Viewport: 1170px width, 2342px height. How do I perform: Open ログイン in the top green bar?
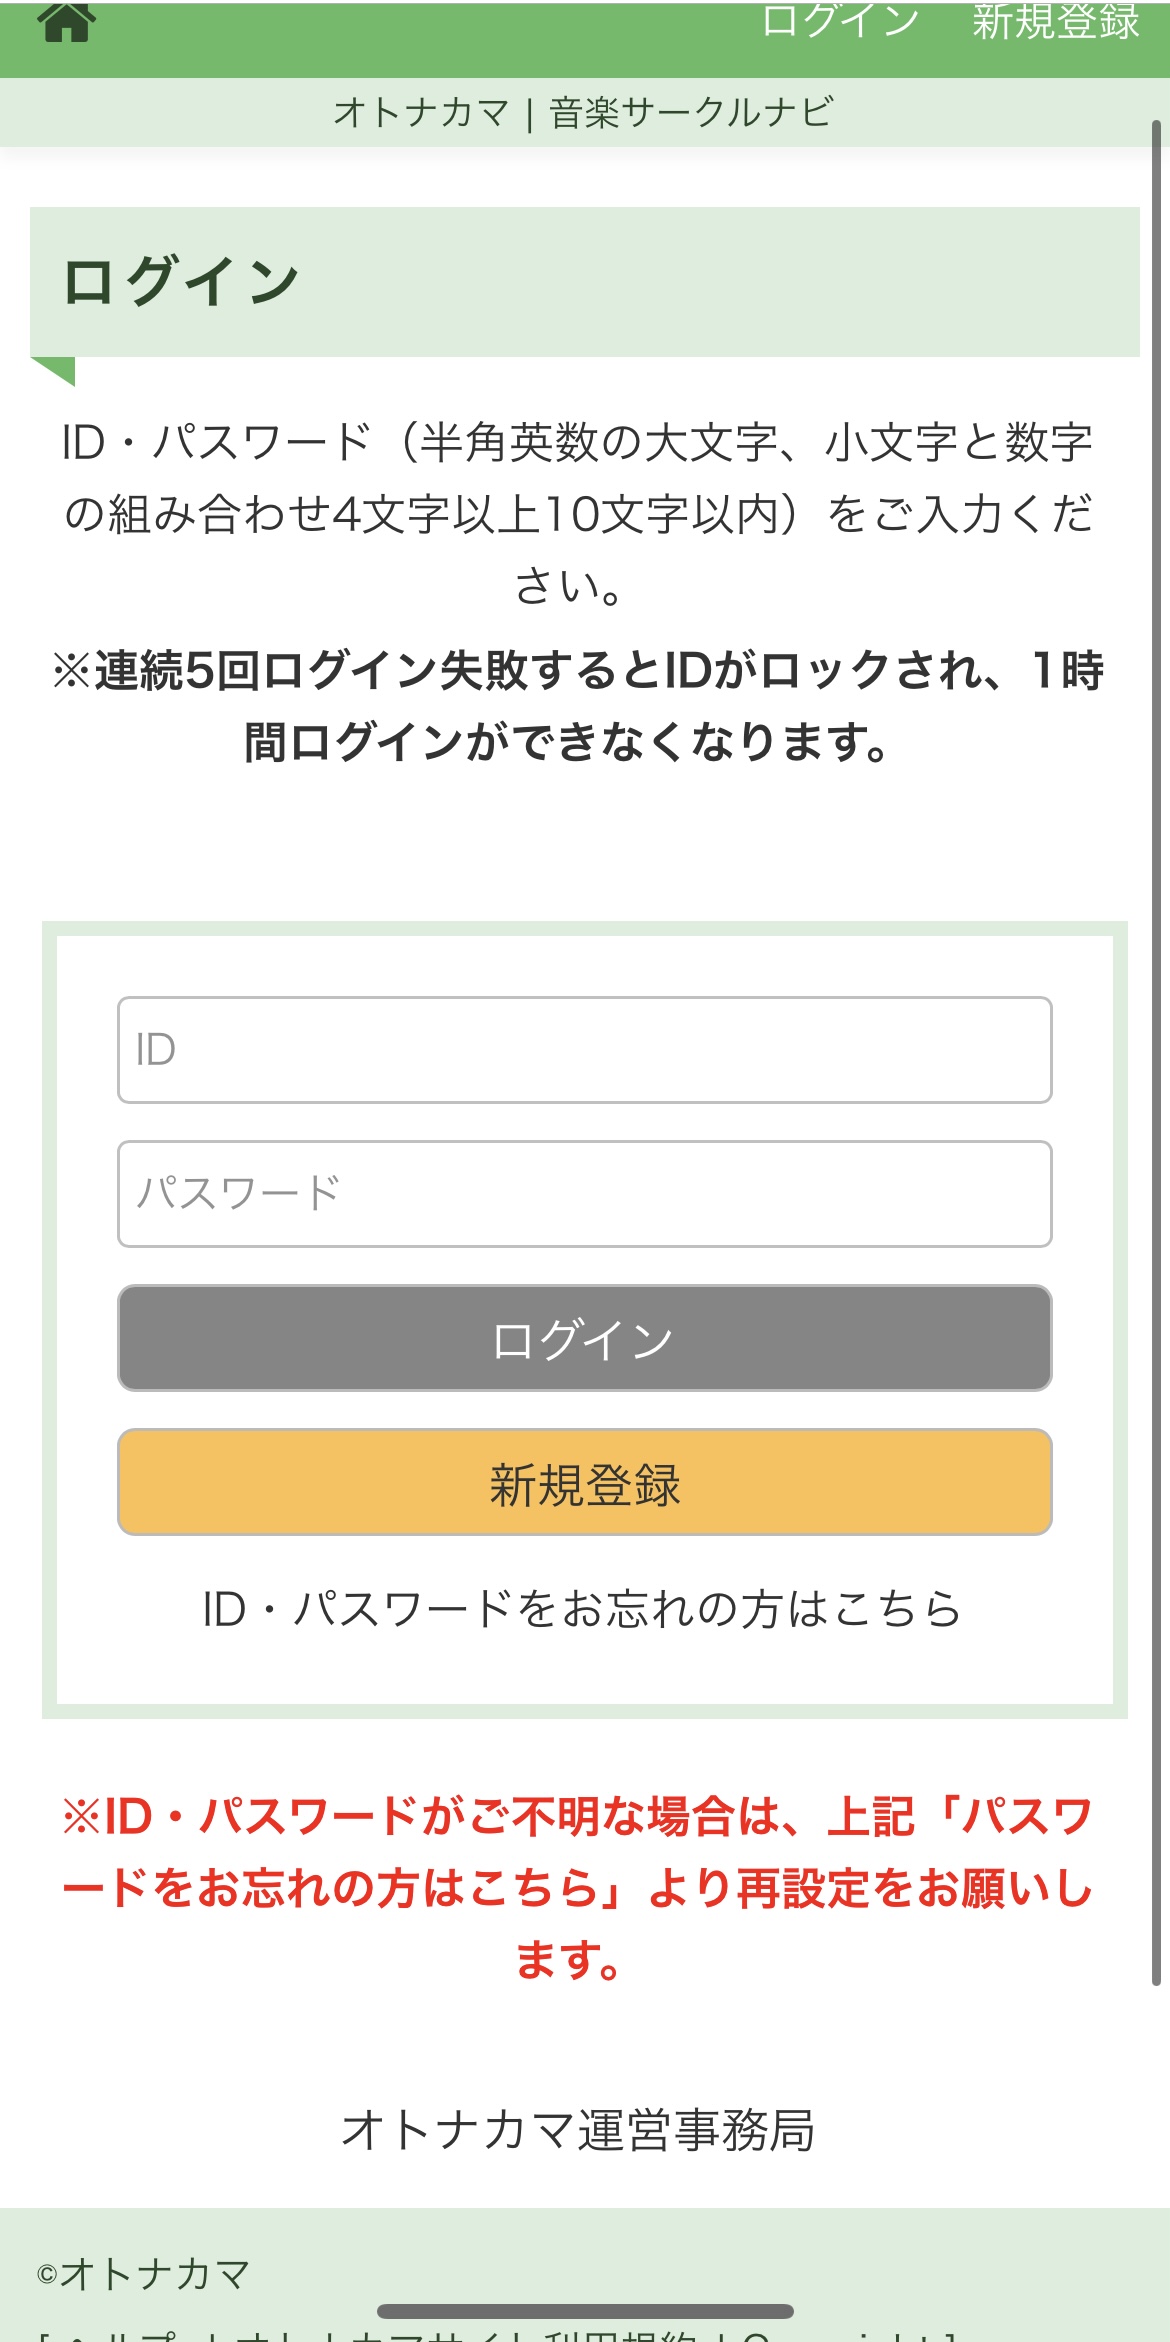point(840,20)
